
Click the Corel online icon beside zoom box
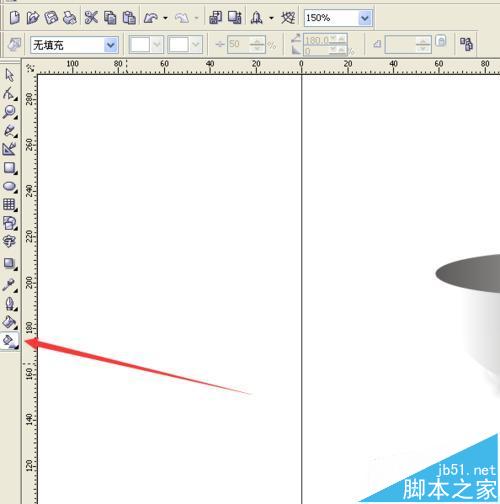pyautogui.click(x=288, y=18)
